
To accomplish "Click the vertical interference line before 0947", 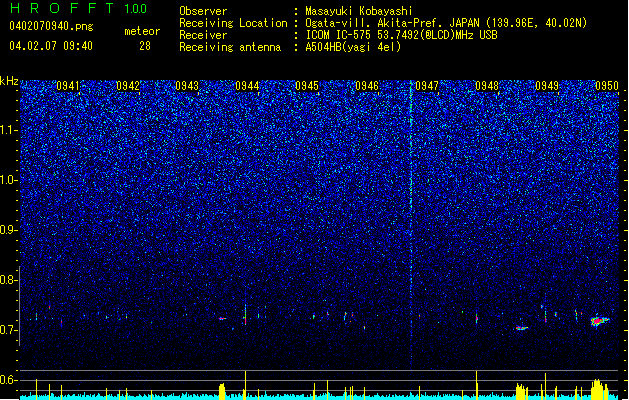I will click(411, 225).
